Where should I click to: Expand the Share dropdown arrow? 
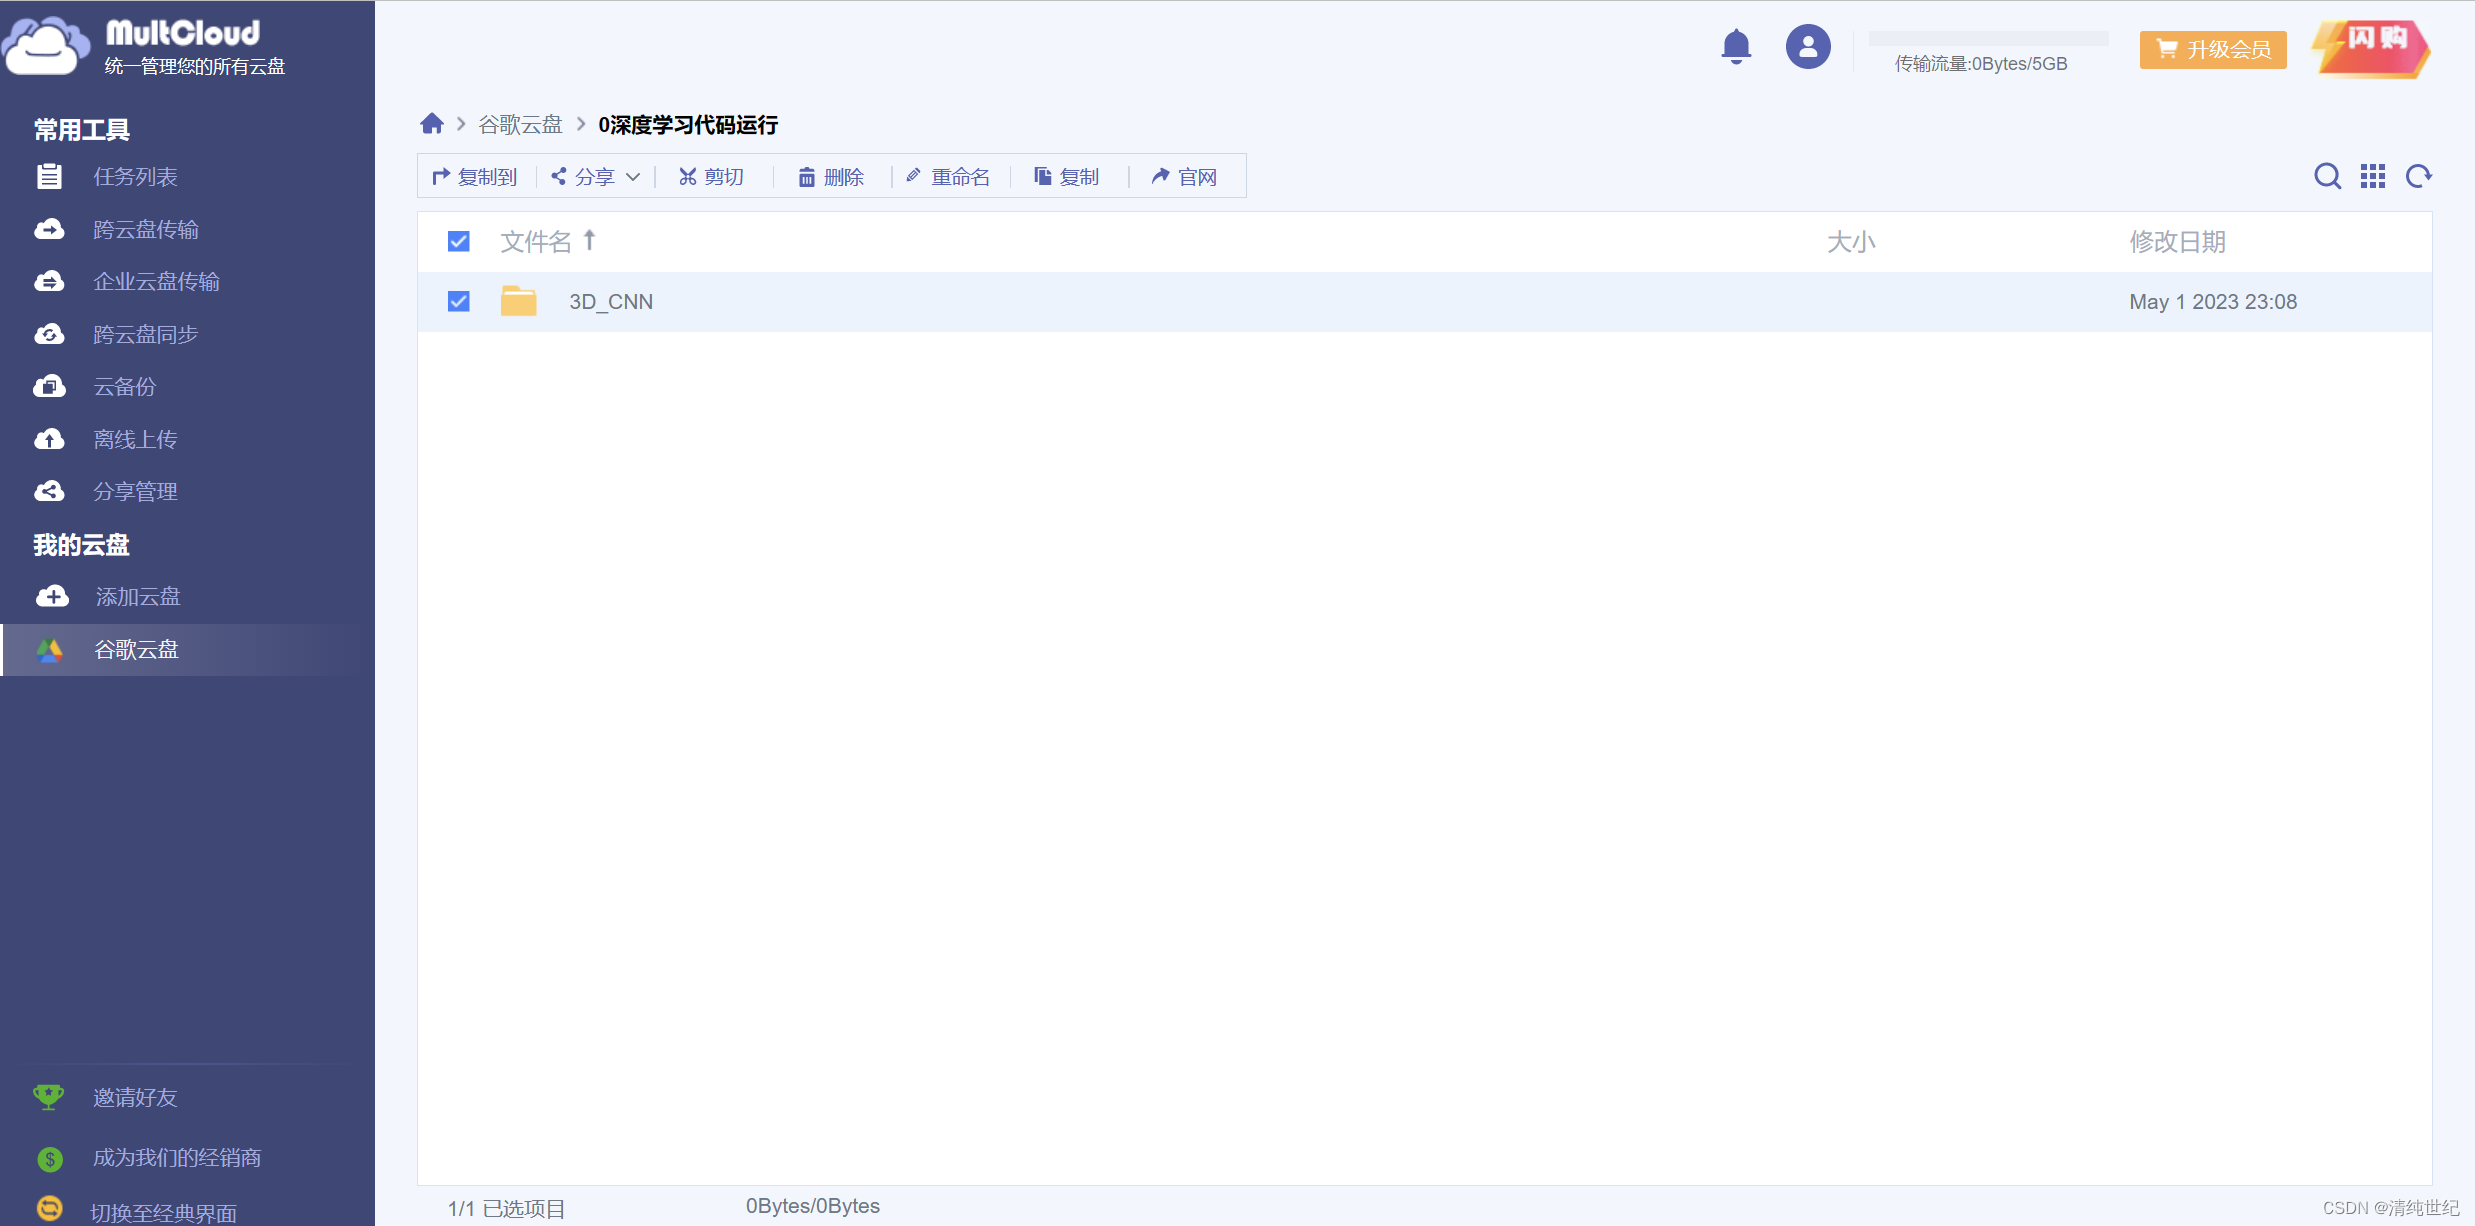tap(633, 177)
